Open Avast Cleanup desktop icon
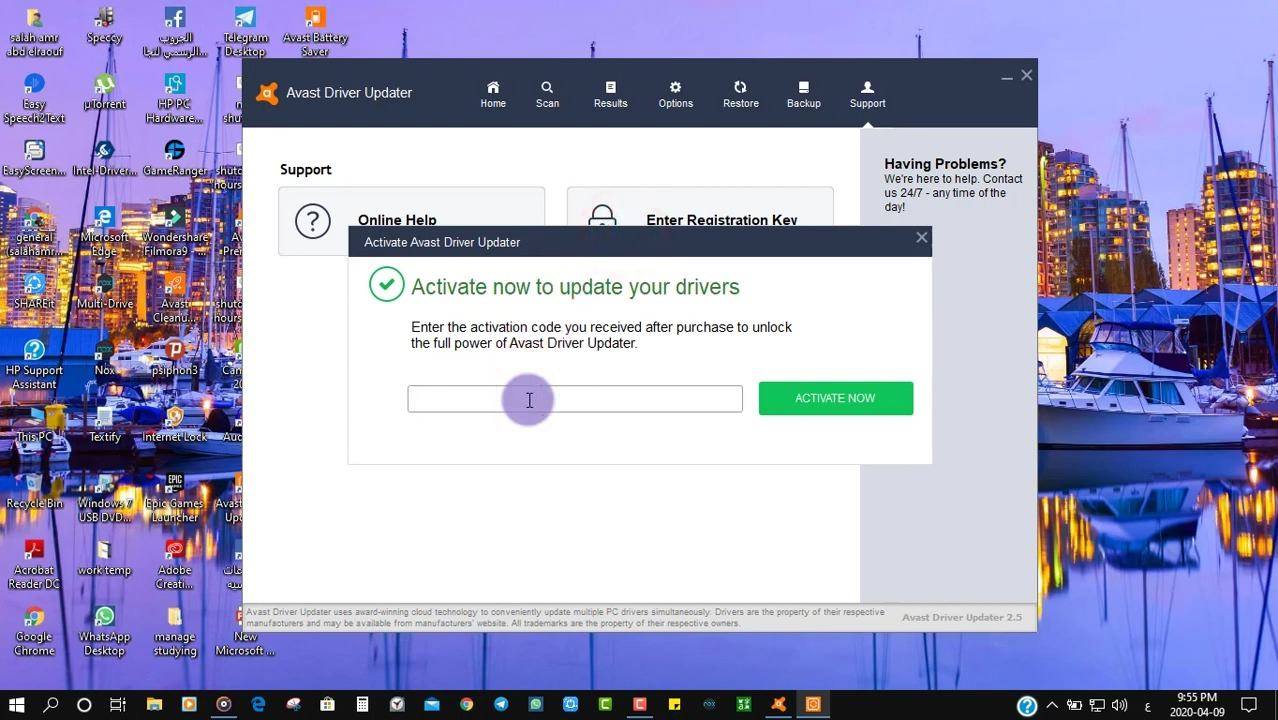Screen dimensions: 1278x720 [x=174, y=298]
